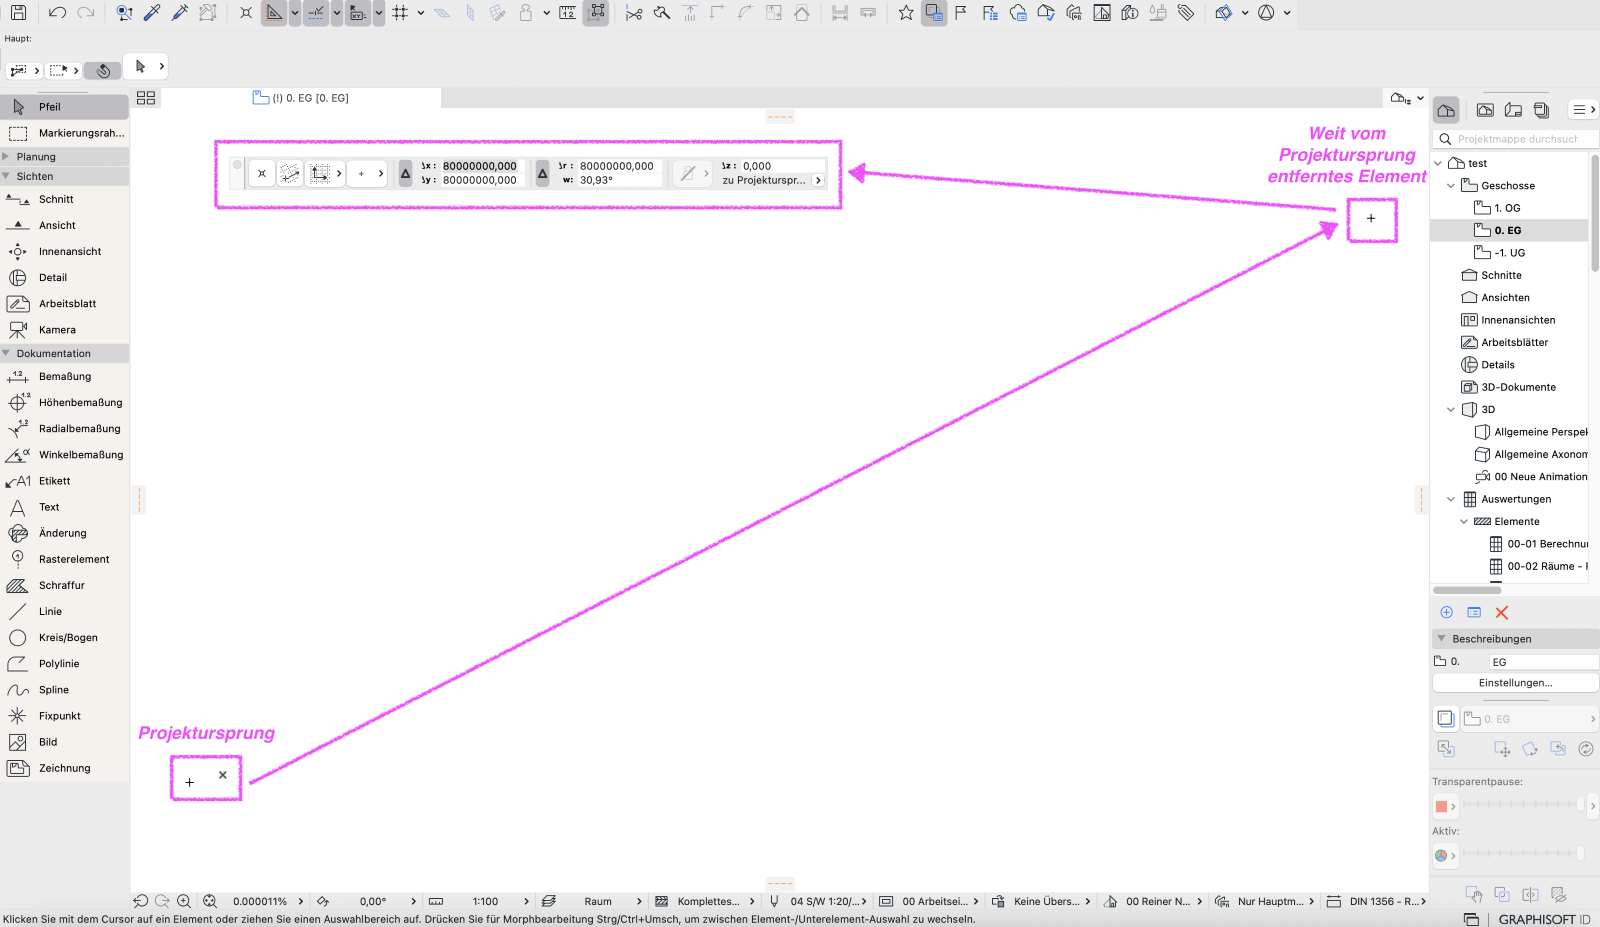Image resolution: width=1600 pixels, height=927 pixels.
Task: Collapse the Dokumentation toolbox section
Action: pyautogui.click(x=7, y=354)
